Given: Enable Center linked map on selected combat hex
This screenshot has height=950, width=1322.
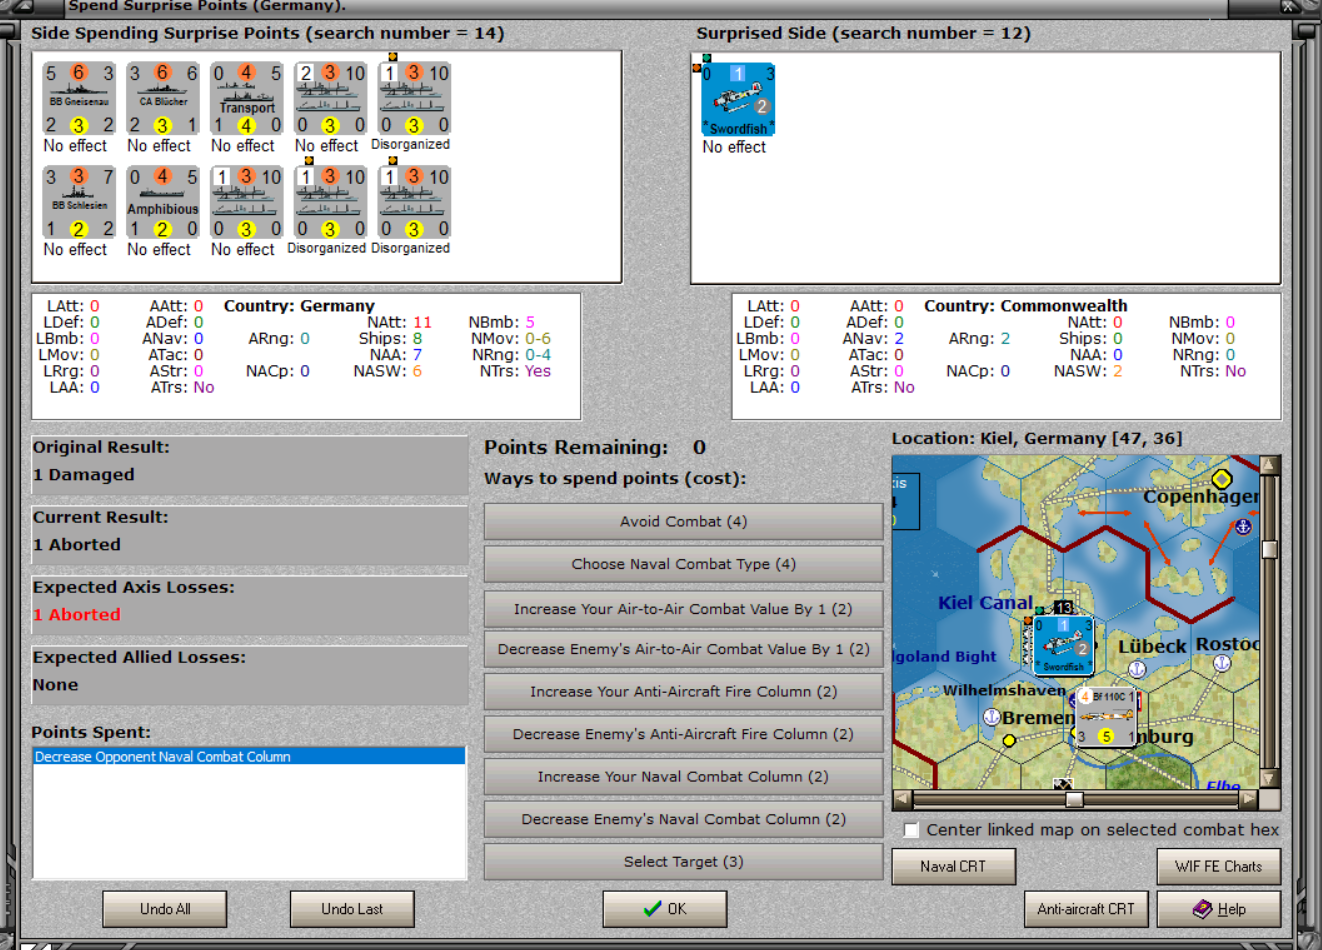Looking at the screenshot, I should click(x=911, y=830).
